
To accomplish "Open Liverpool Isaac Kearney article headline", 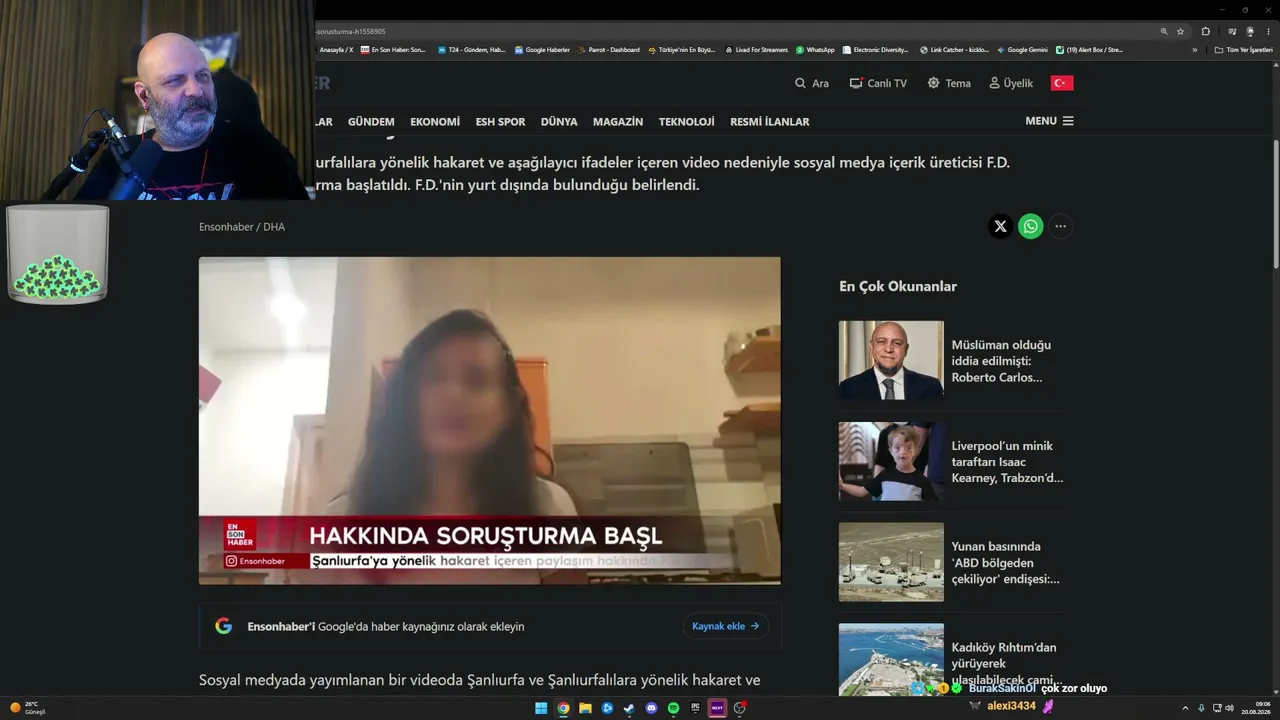I will pos(1007,462).
